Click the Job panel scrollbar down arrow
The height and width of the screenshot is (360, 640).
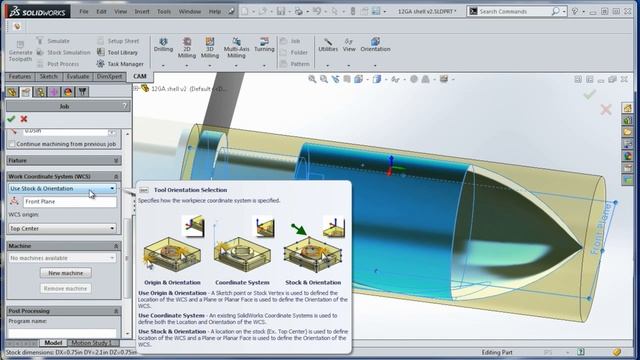127,334
